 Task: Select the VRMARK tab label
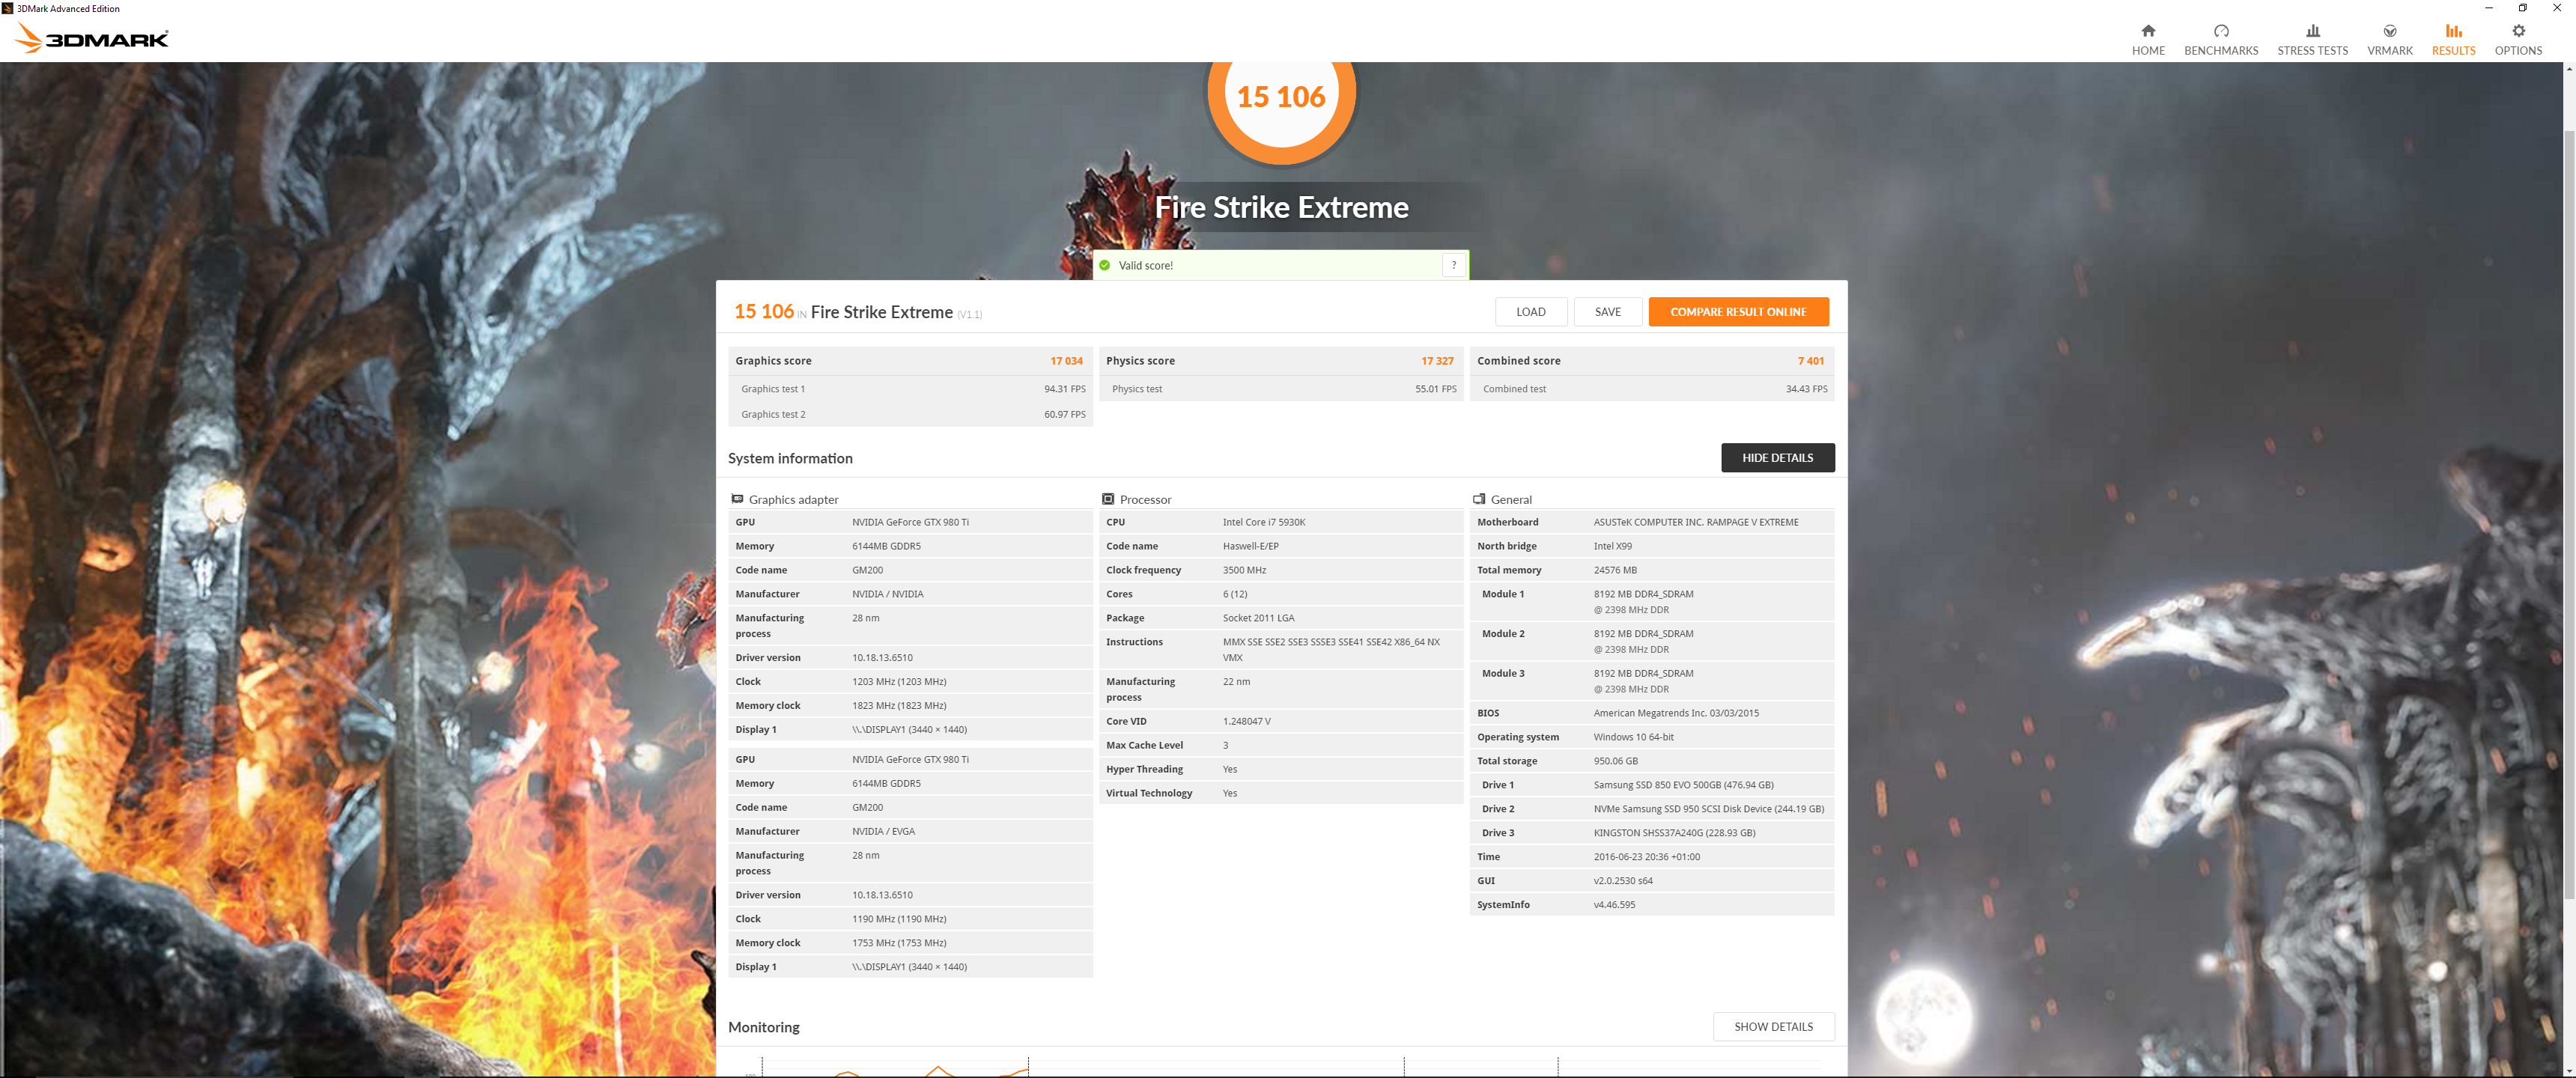pos(2389,51)
